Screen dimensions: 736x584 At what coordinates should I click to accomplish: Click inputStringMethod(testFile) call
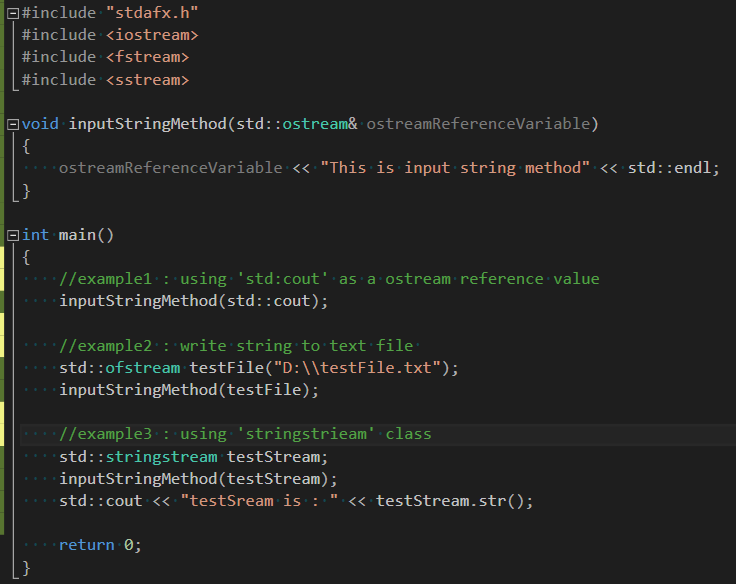pos(189,390)
